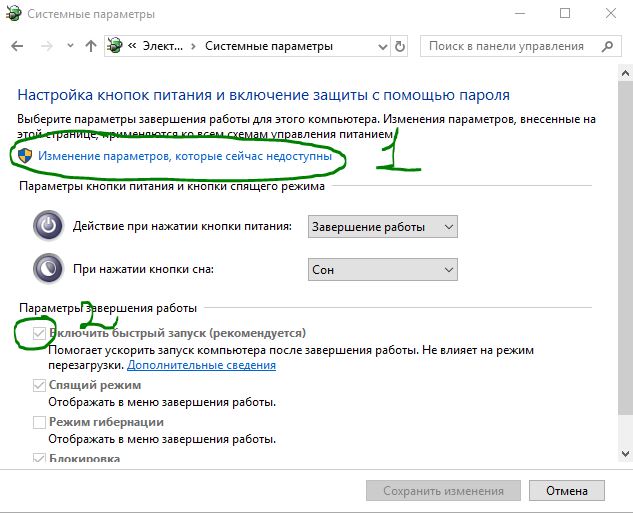This screenshot has width=633, height=513.
Task: Click the address bar power options icon
Action: pos(115,46)
